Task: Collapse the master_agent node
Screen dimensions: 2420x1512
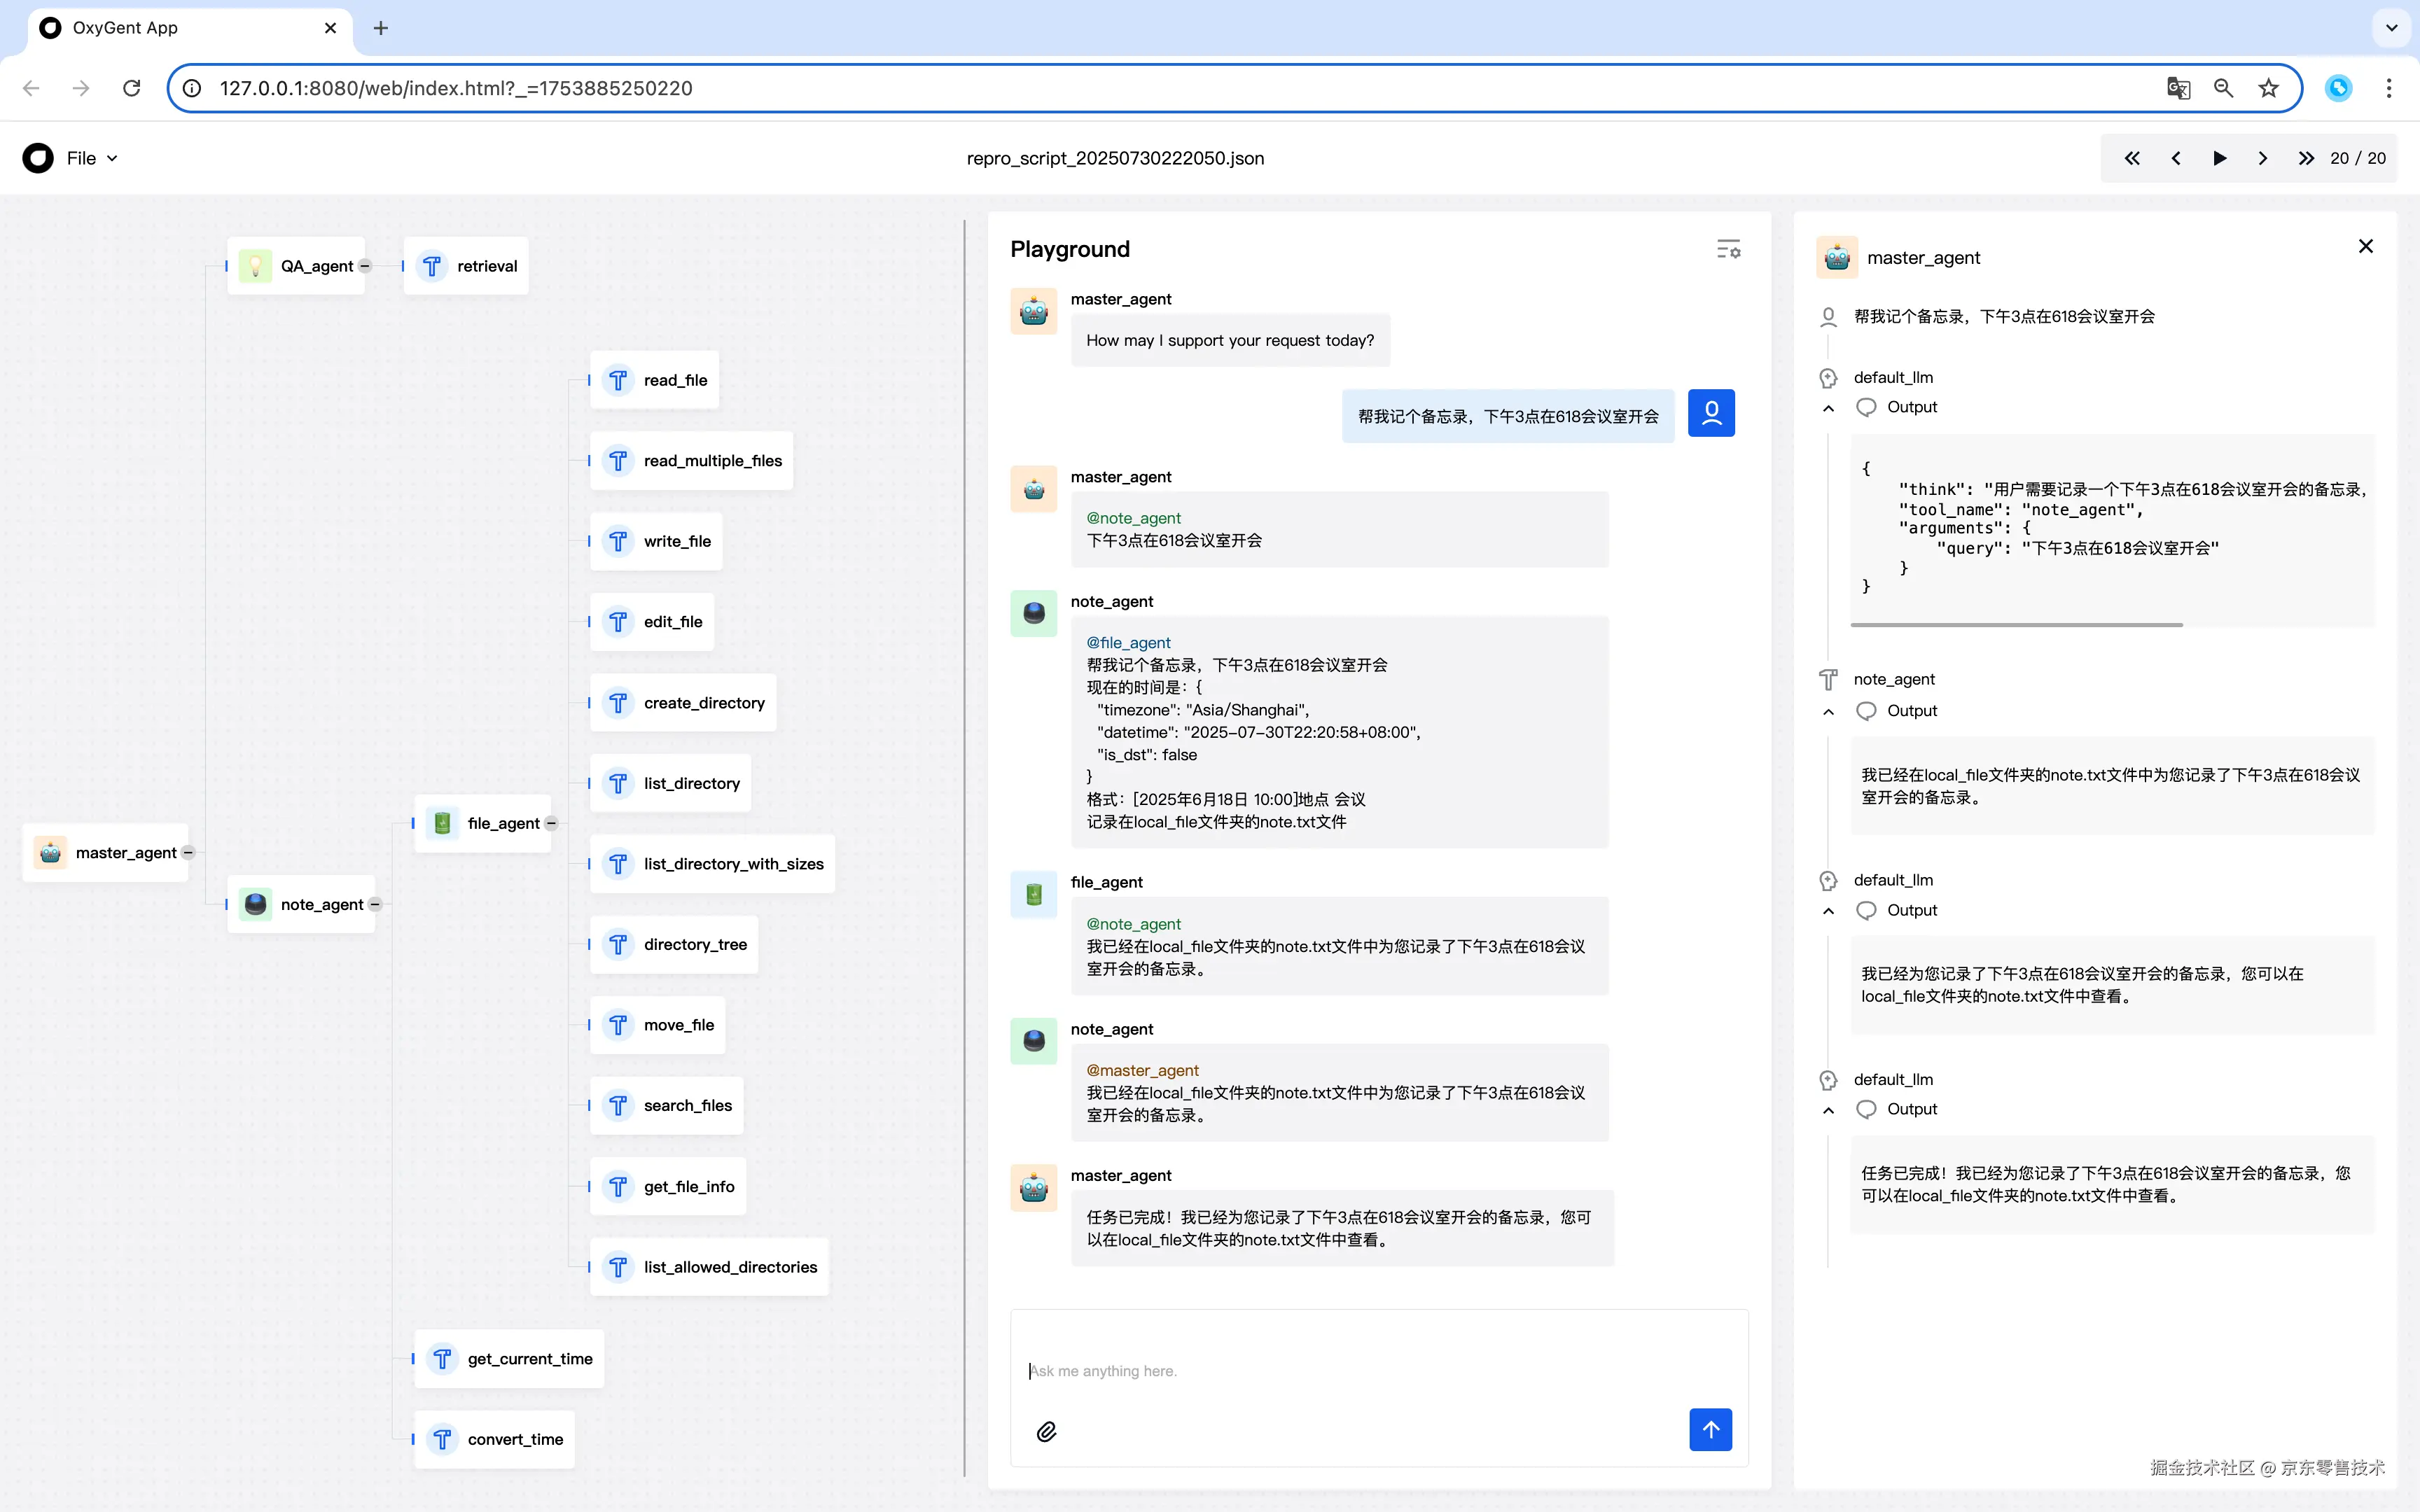Action: pyautogui.click(x=188, y=853)
